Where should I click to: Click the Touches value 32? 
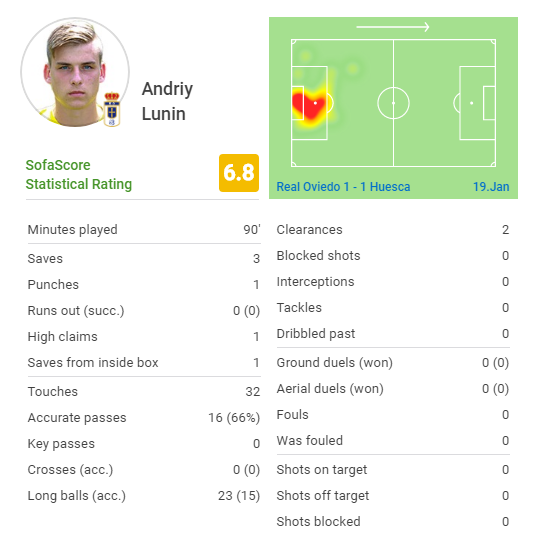pyautogui.click(x=253, y=392)
